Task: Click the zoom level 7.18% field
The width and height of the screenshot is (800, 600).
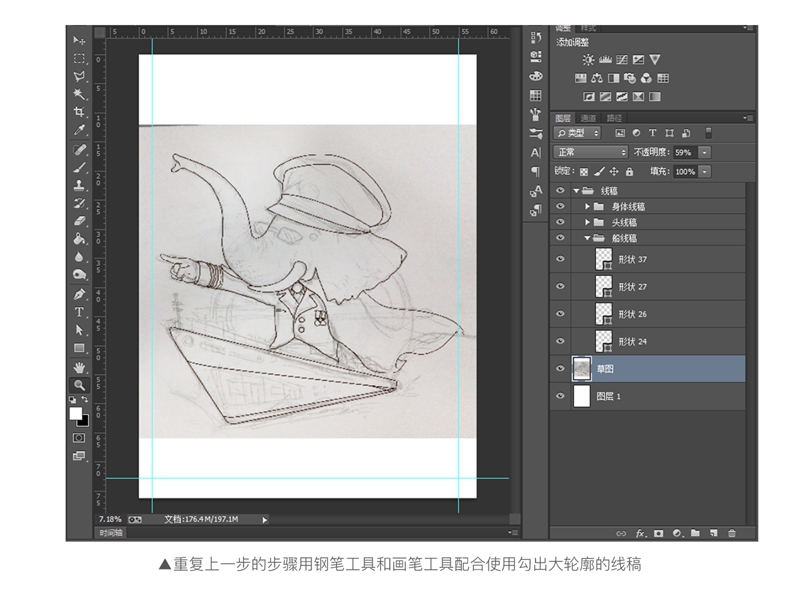Action: tap(110, 519)
